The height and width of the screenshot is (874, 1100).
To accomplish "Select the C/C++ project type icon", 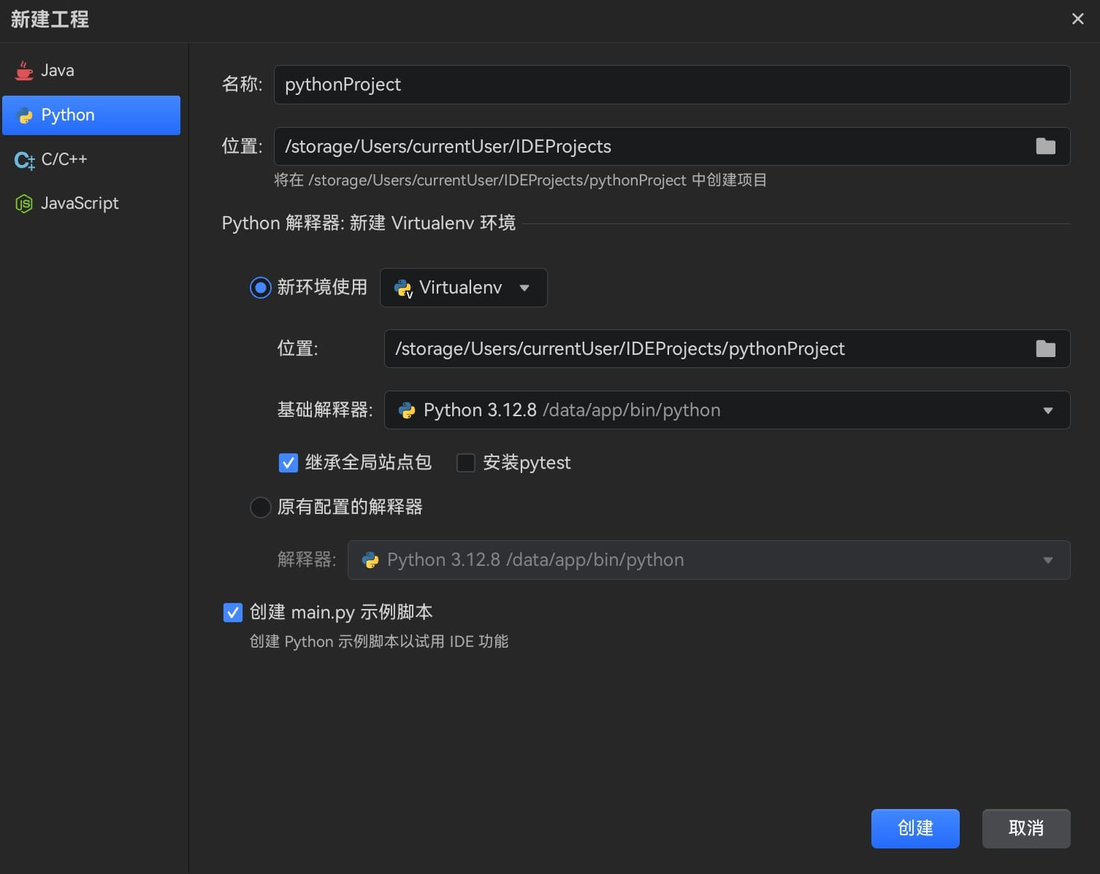I will point(26,159).
